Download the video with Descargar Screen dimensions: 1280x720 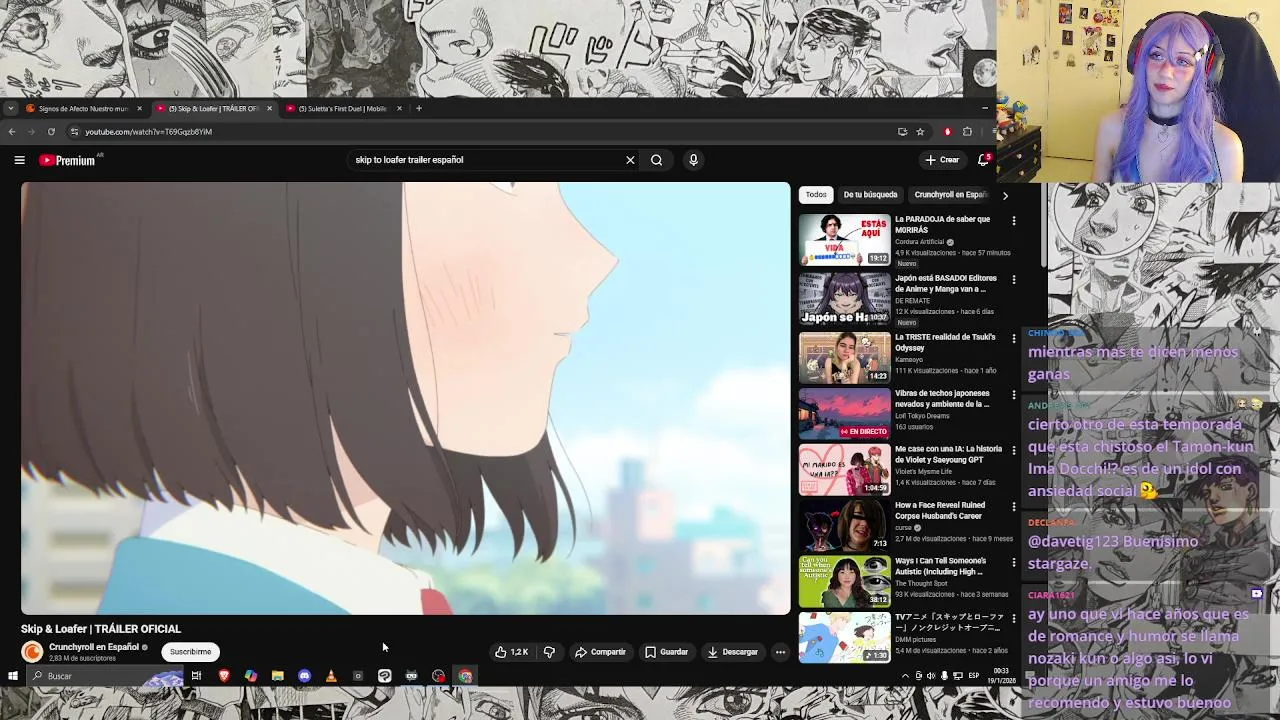point(732,652)
